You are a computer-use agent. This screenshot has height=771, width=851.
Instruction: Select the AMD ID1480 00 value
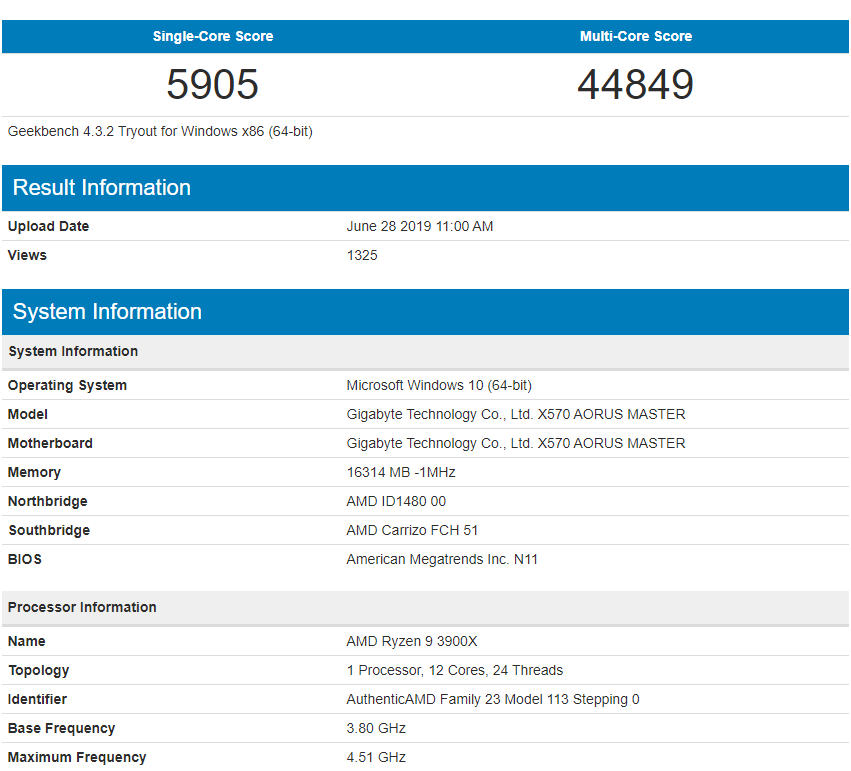pyautogui.click(x=396, y=501)
